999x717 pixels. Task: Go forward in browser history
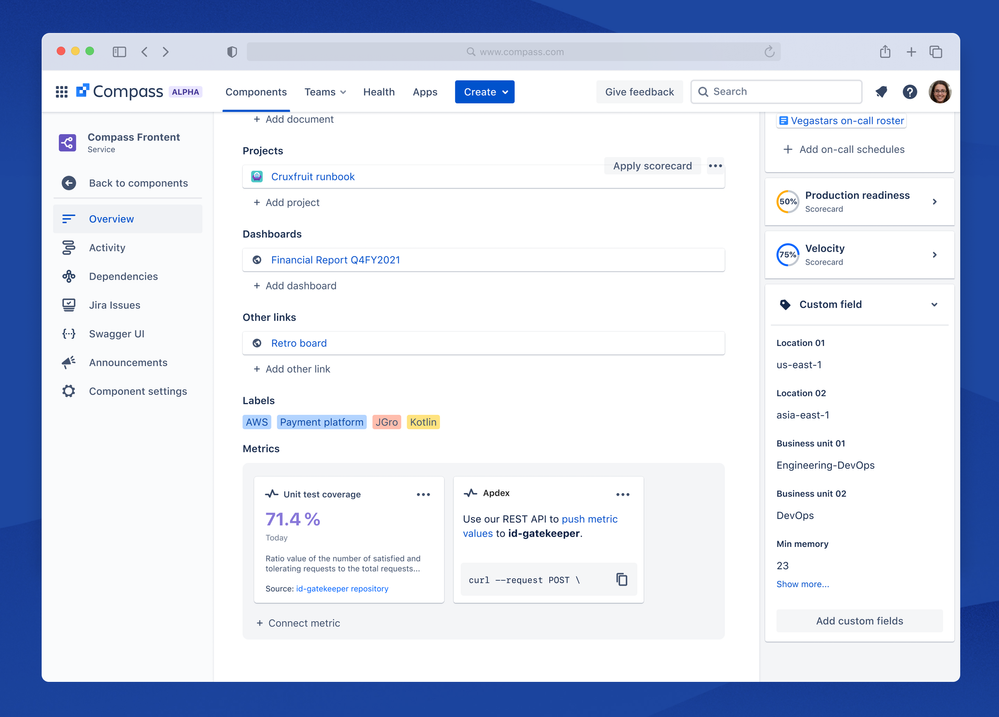coord(166,52)
